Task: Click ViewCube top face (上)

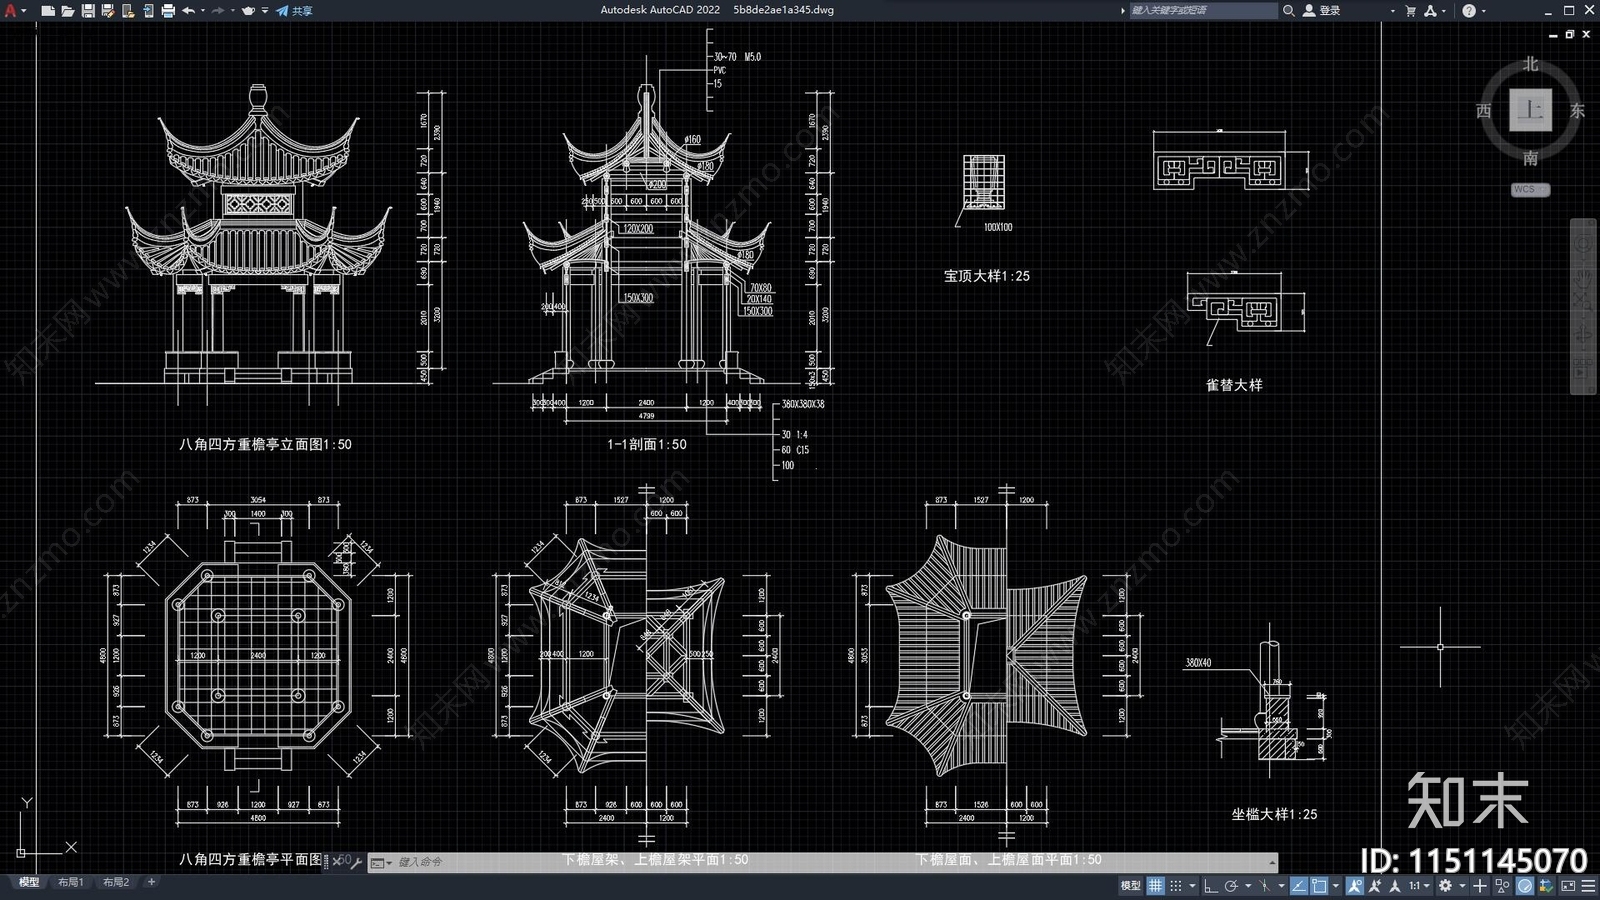Action: tap(1530, 110)
